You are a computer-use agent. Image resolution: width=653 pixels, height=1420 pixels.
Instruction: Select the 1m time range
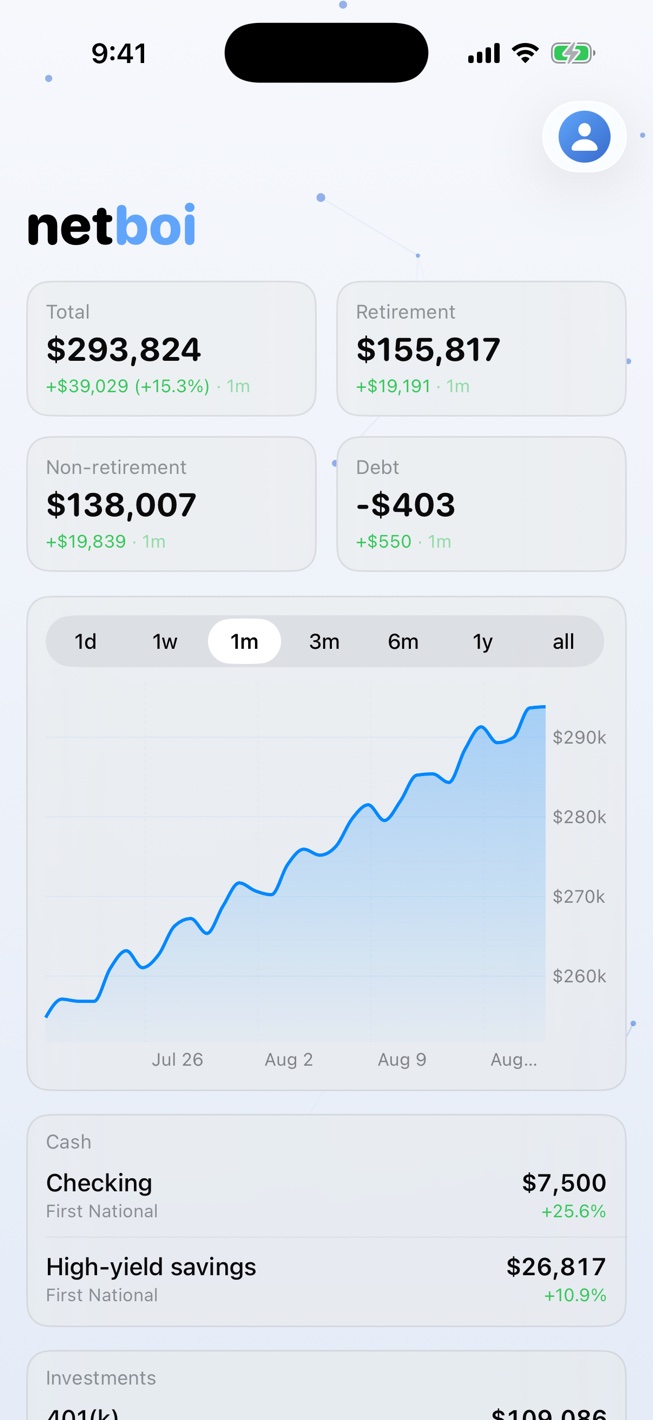[244, 642]
